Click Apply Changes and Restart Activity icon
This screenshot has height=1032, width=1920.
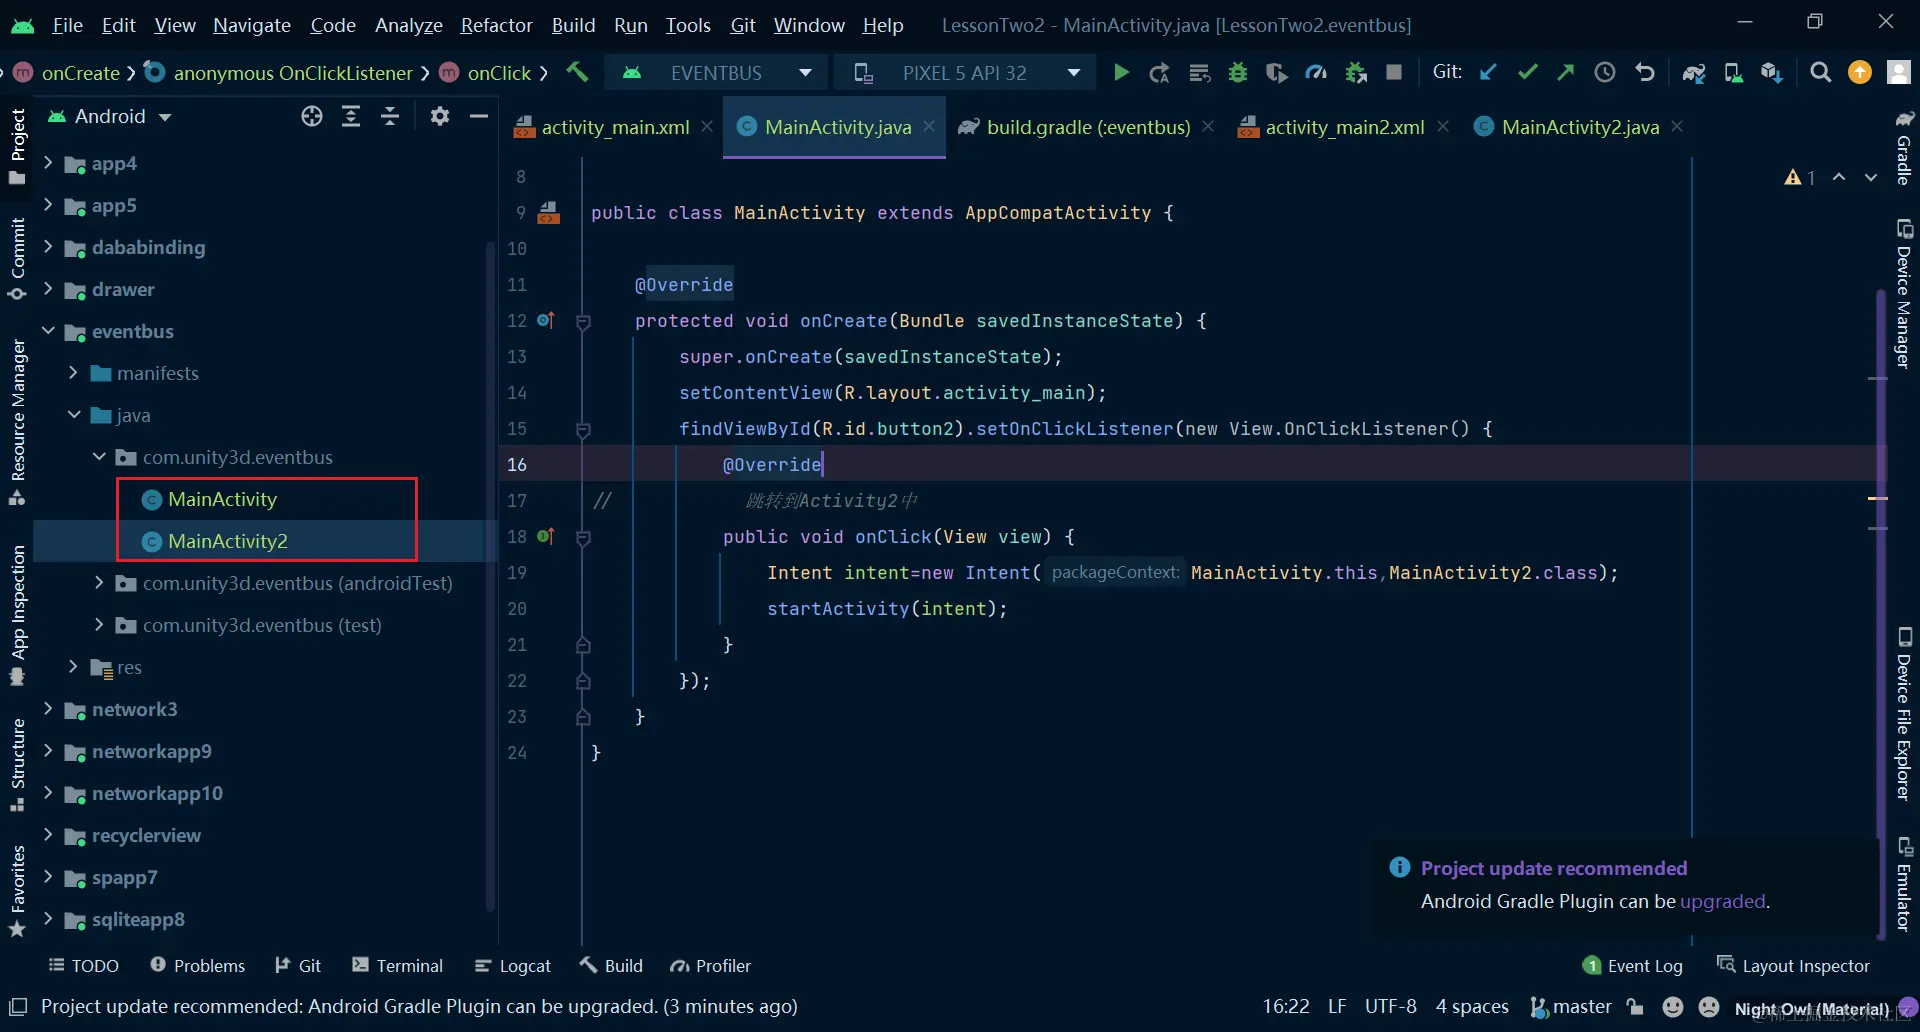1160,72
